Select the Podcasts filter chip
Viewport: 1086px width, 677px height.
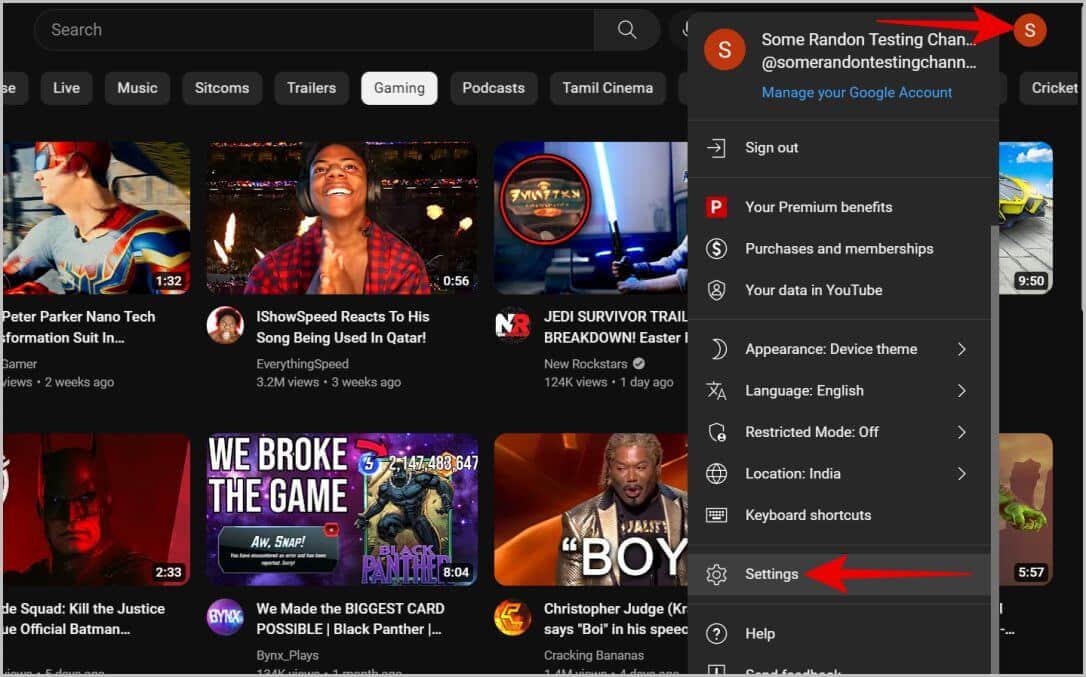pyautogui.click(x=494, y=88)
